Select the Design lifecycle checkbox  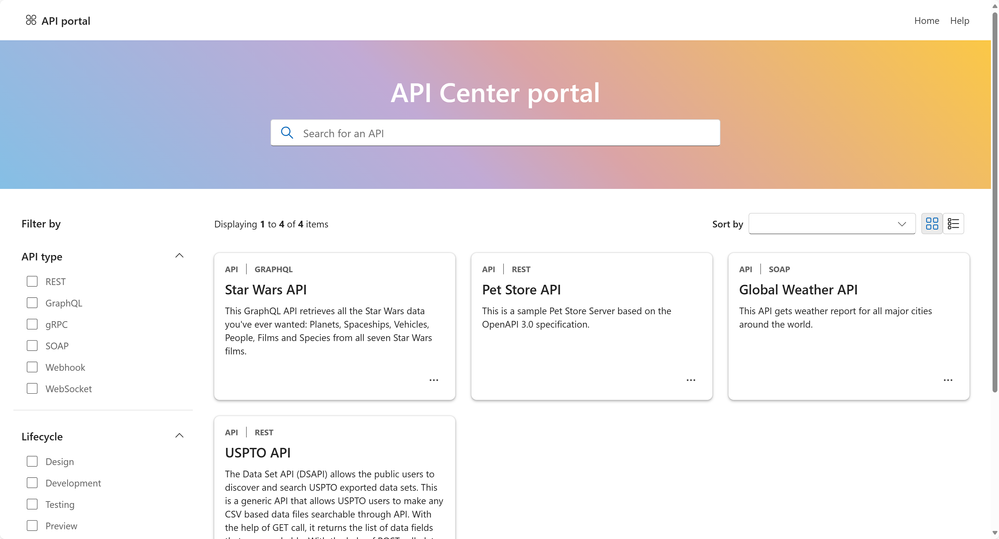tap(32, 462)
